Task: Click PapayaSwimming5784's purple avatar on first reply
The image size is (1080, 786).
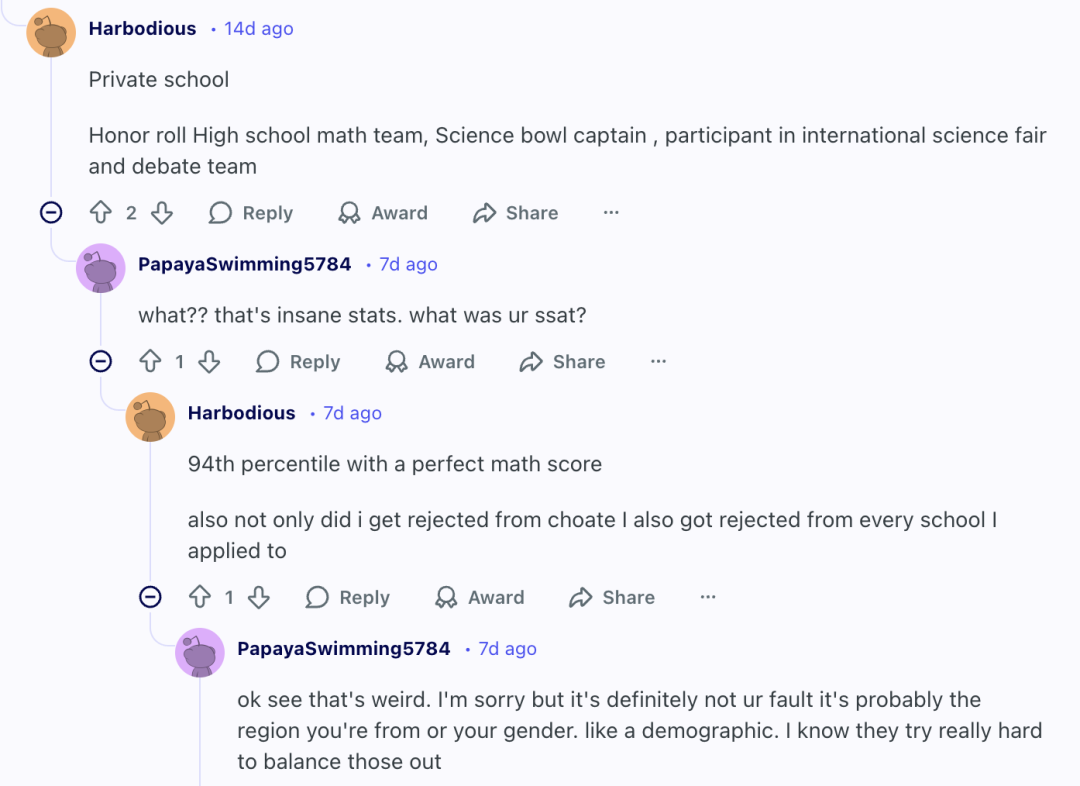Action: (101, 268)
